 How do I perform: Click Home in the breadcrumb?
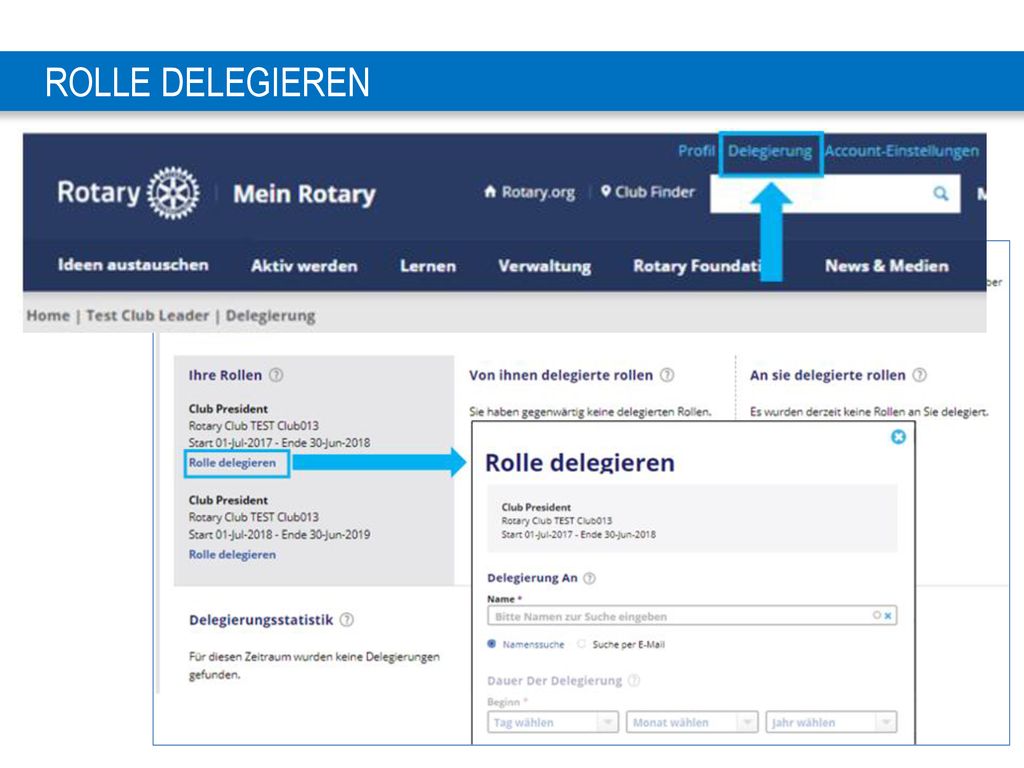48,315
